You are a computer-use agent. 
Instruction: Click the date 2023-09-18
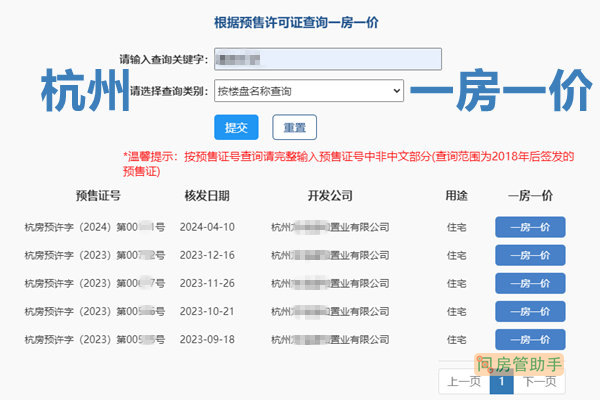click(x=207, y=340)
